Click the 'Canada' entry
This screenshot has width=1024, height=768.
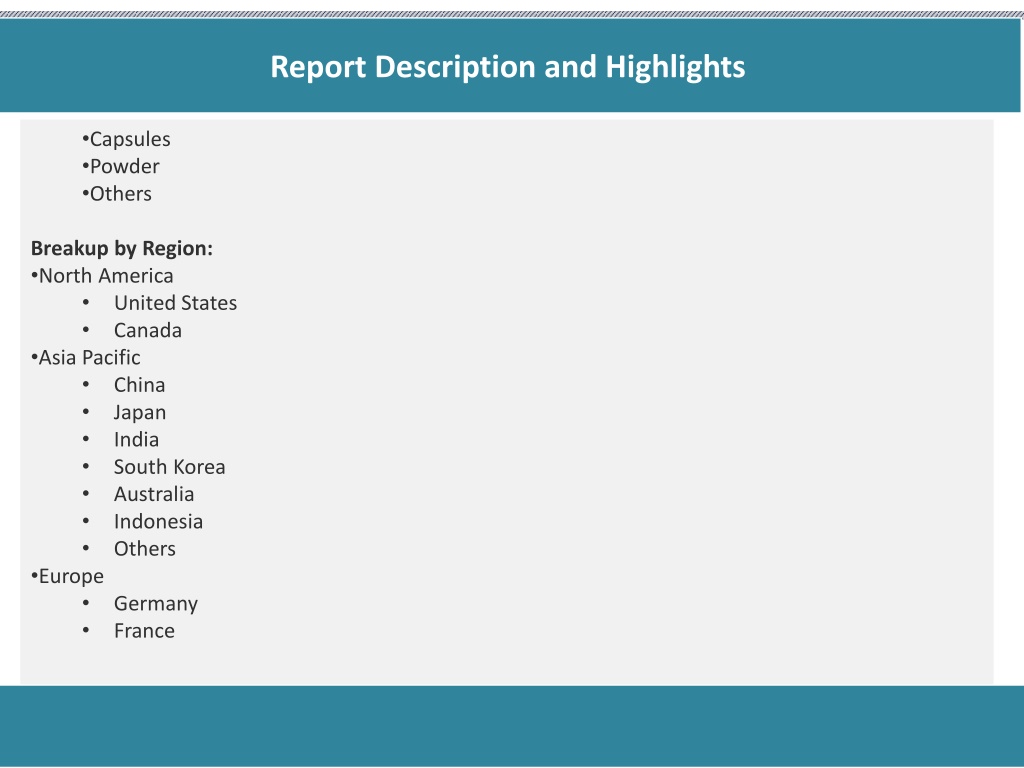[x=148, y=330]
